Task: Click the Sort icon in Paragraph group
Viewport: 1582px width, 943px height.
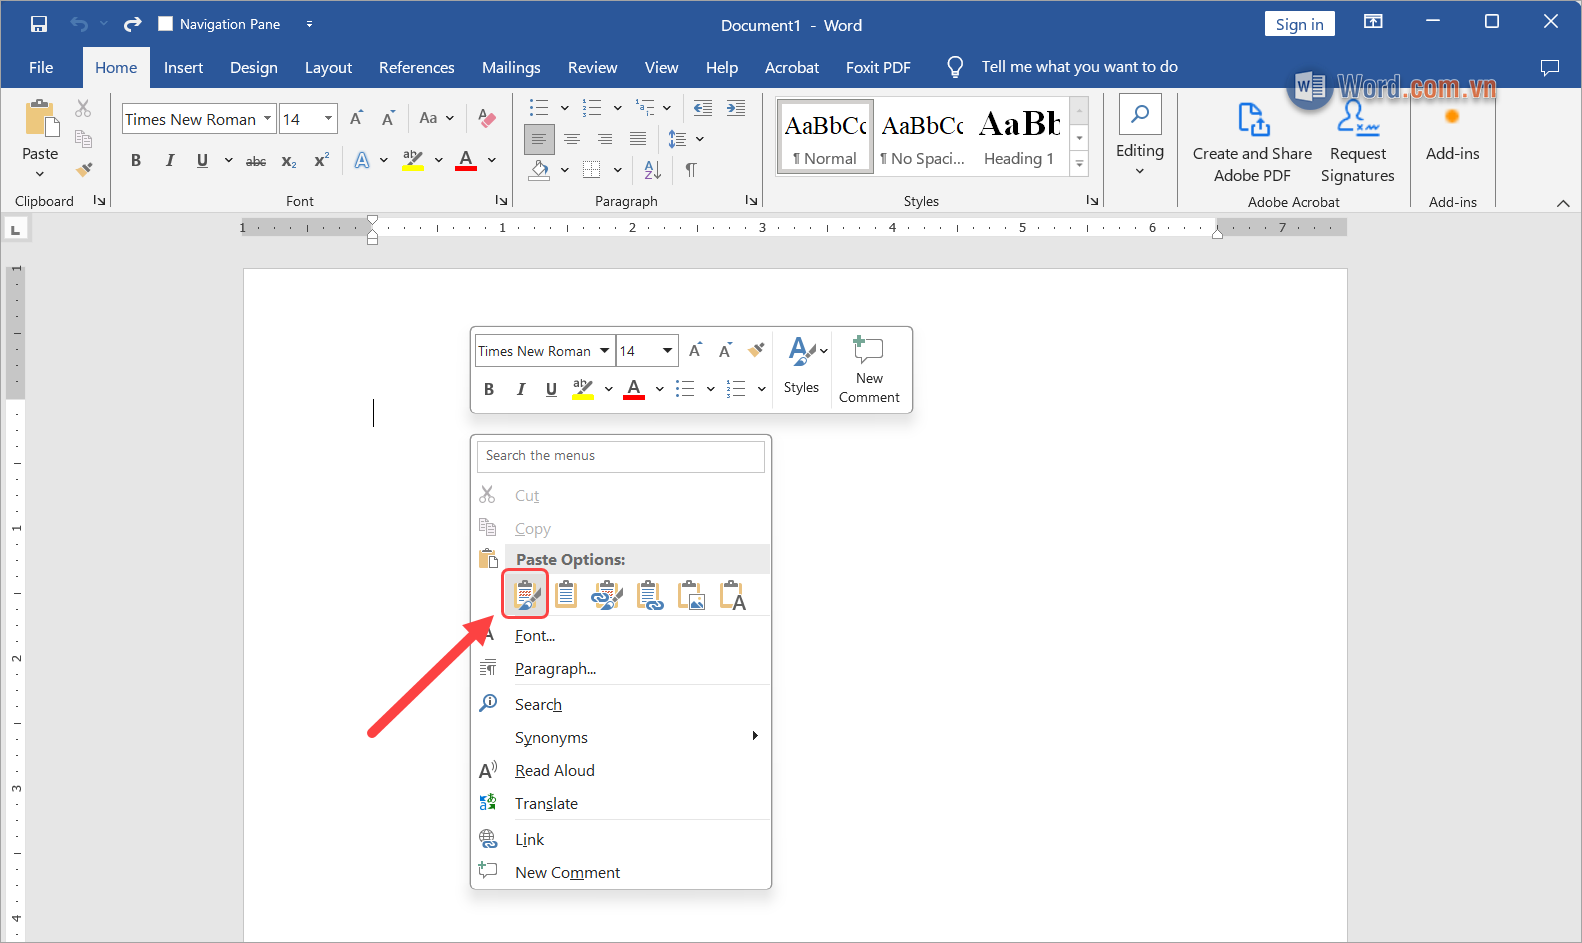Action: coord(652,170)
